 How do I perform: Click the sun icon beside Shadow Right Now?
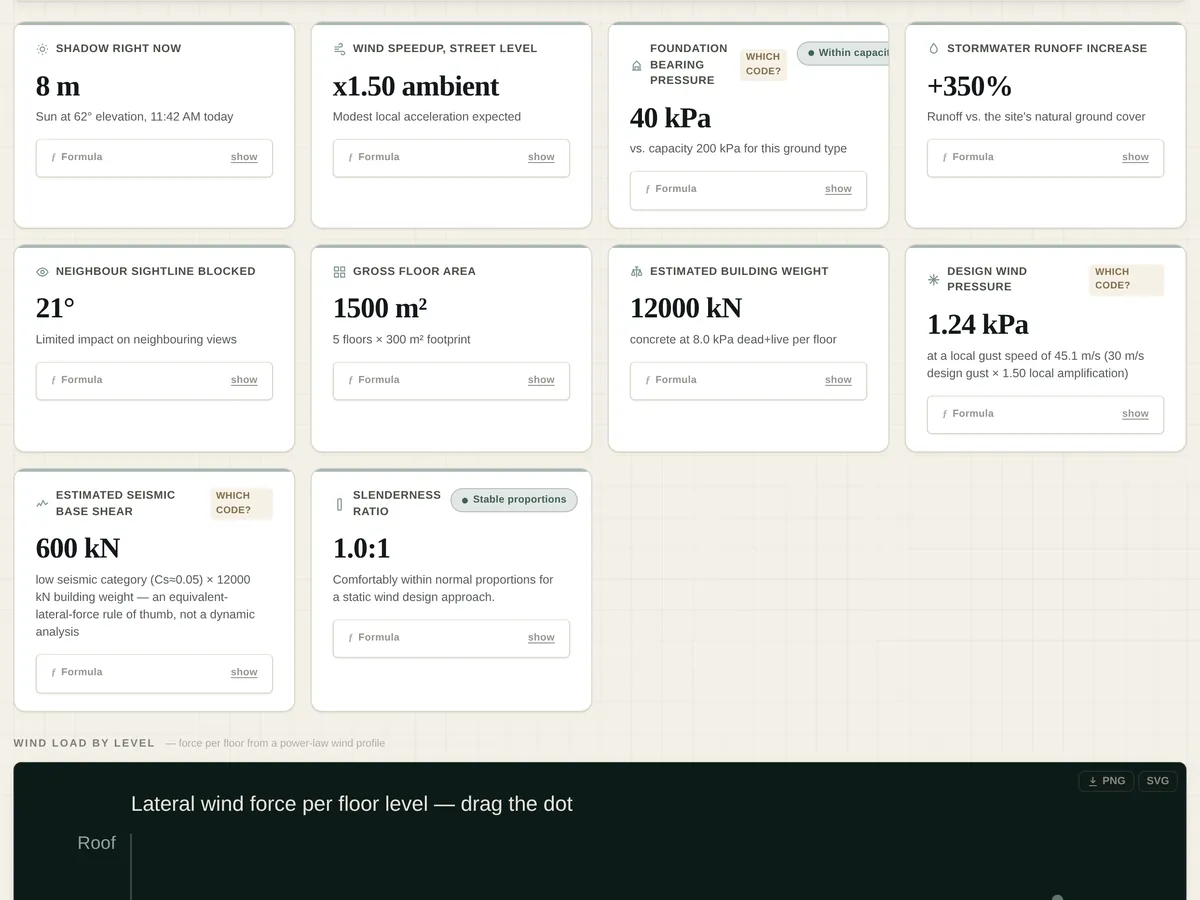click(x=42, y=49)
